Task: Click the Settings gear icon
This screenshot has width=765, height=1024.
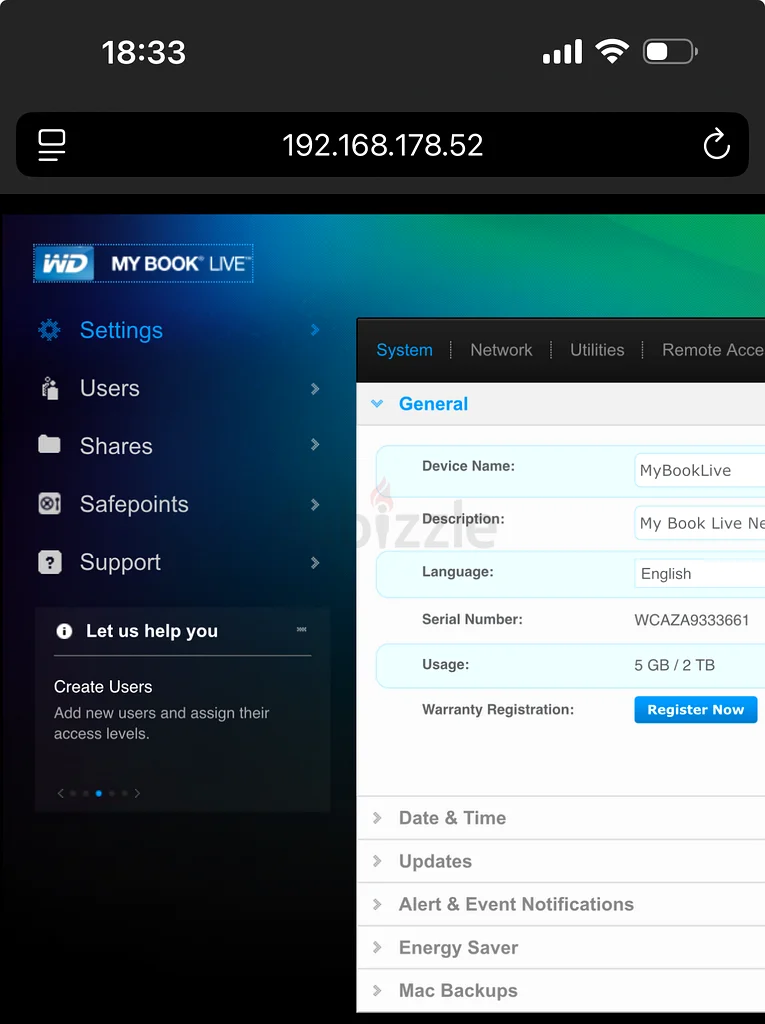Action: pyautogui.click(x=49, y=330)
